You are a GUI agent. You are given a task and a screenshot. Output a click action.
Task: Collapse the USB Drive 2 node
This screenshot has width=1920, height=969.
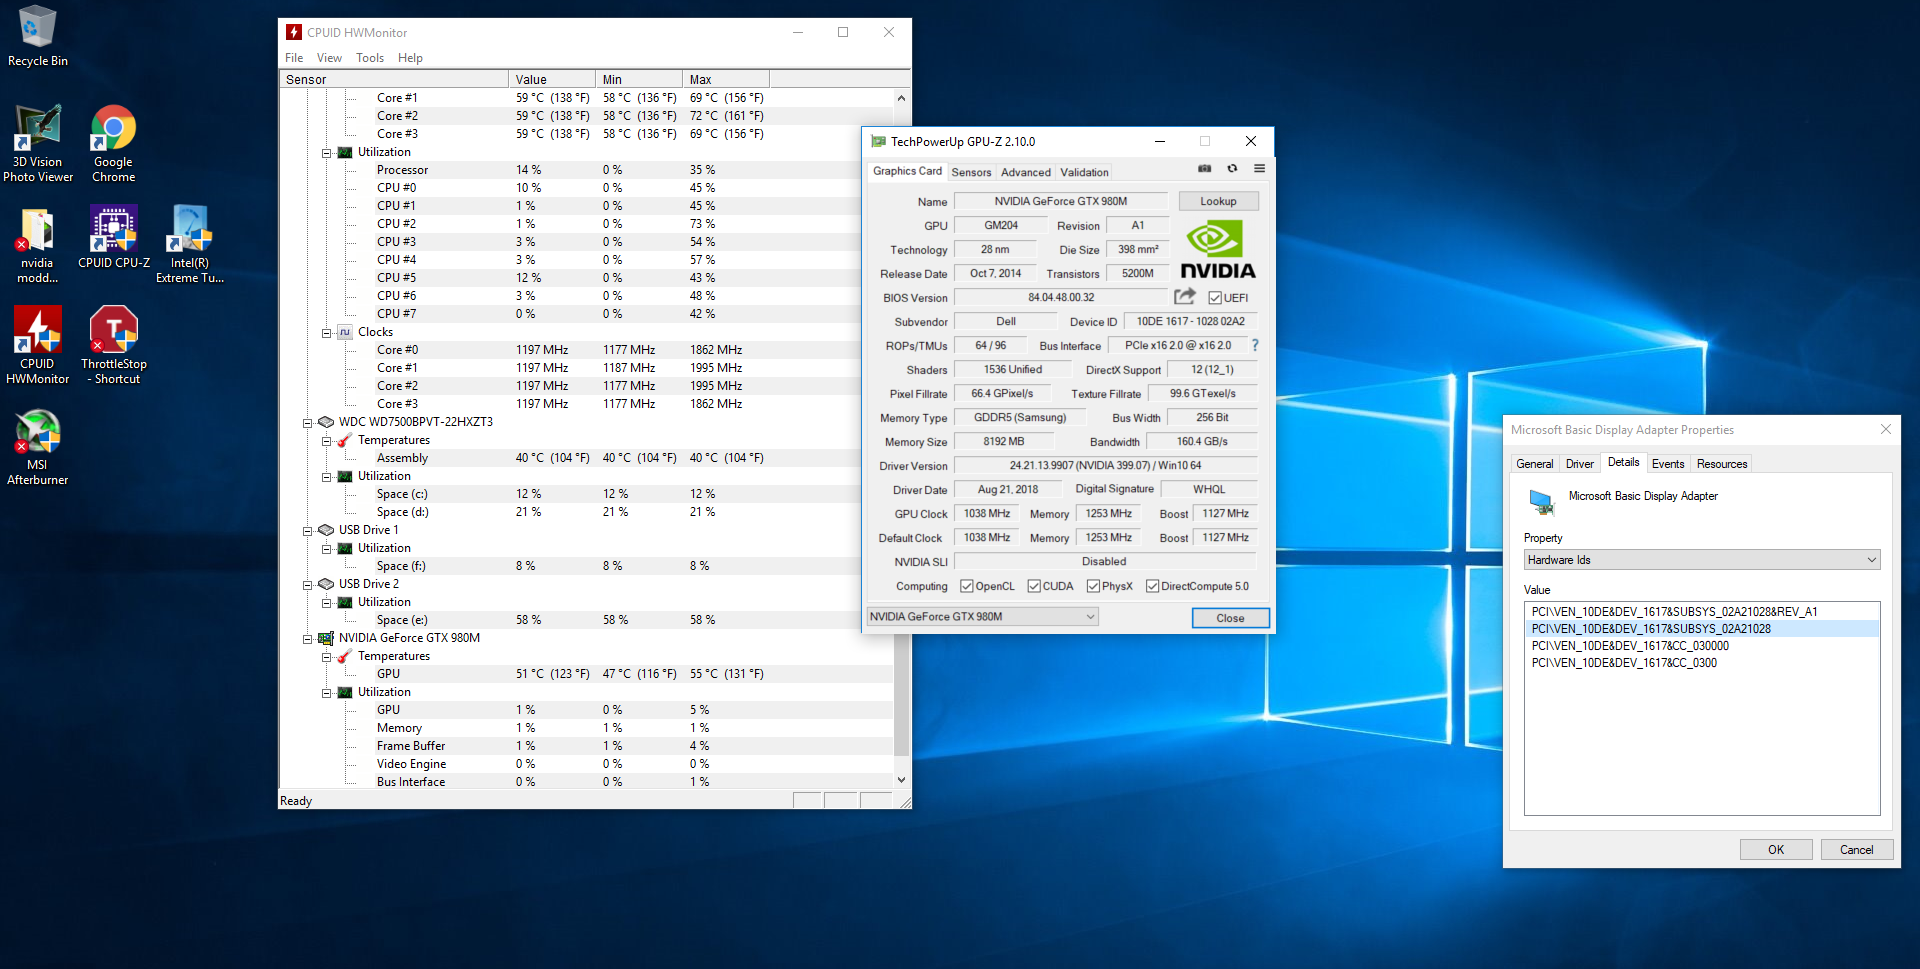(308, 585)
